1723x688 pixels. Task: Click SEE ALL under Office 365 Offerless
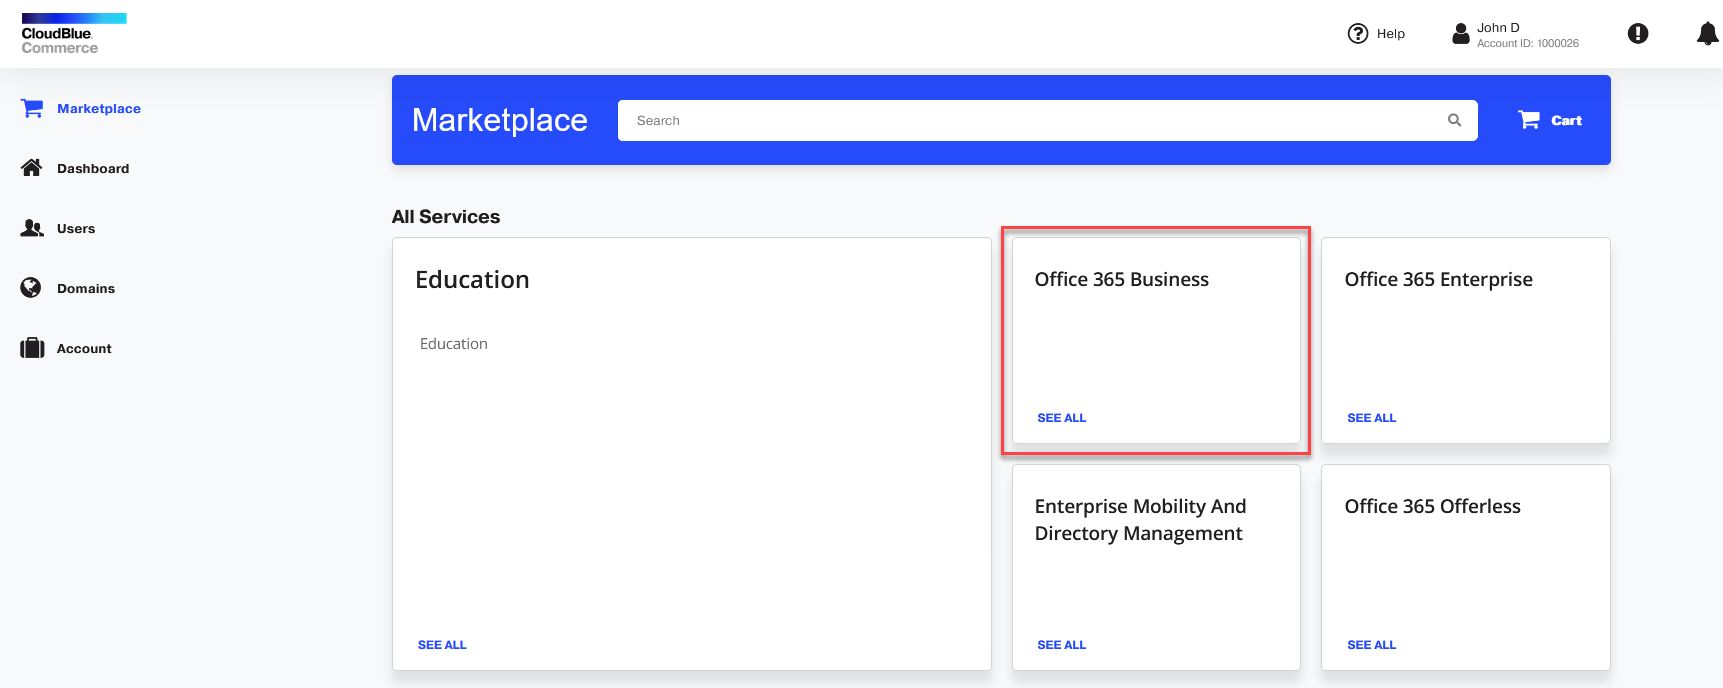pos(1371,645)
